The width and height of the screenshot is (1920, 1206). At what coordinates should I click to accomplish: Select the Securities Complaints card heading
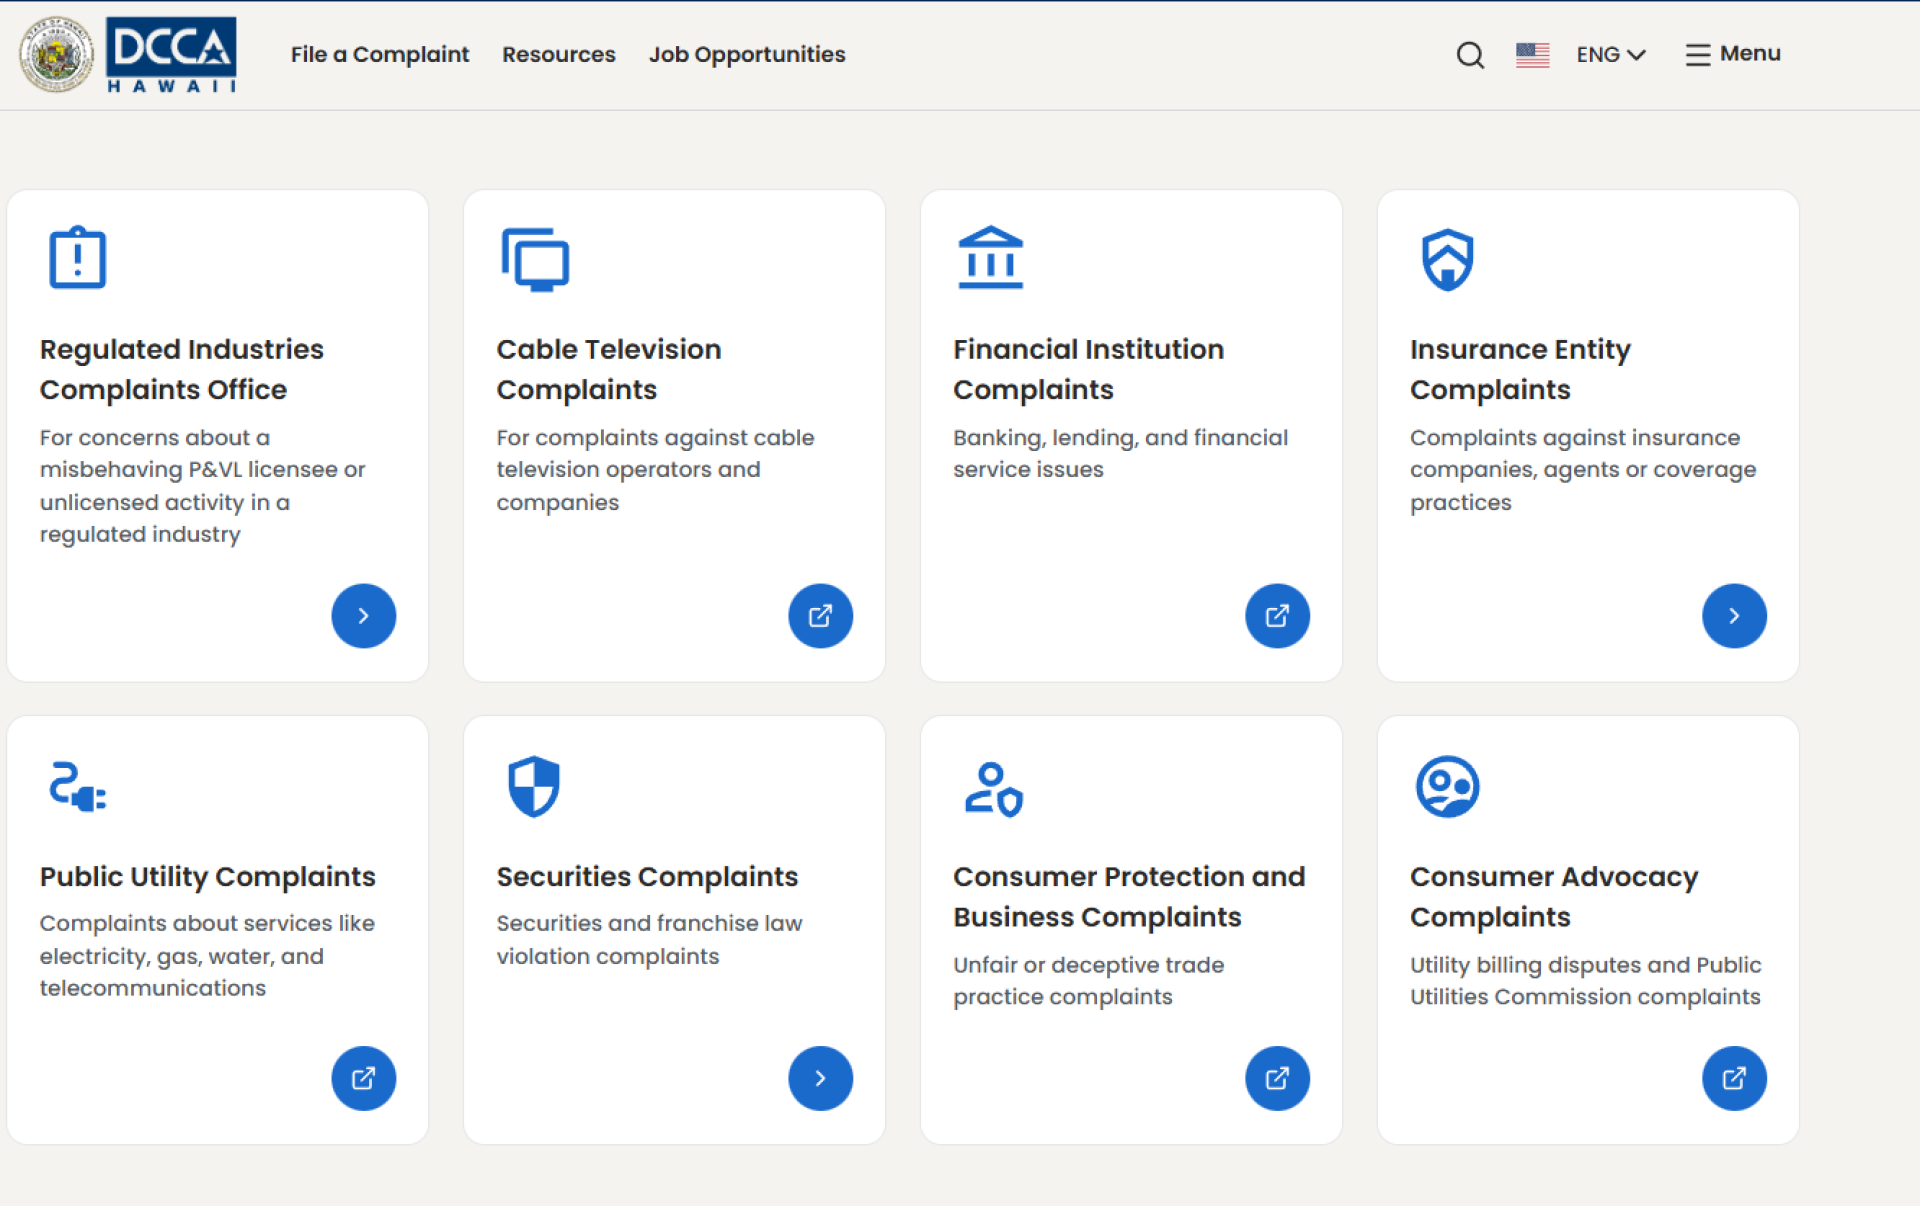pyautogui.click(x=647, y=876)
